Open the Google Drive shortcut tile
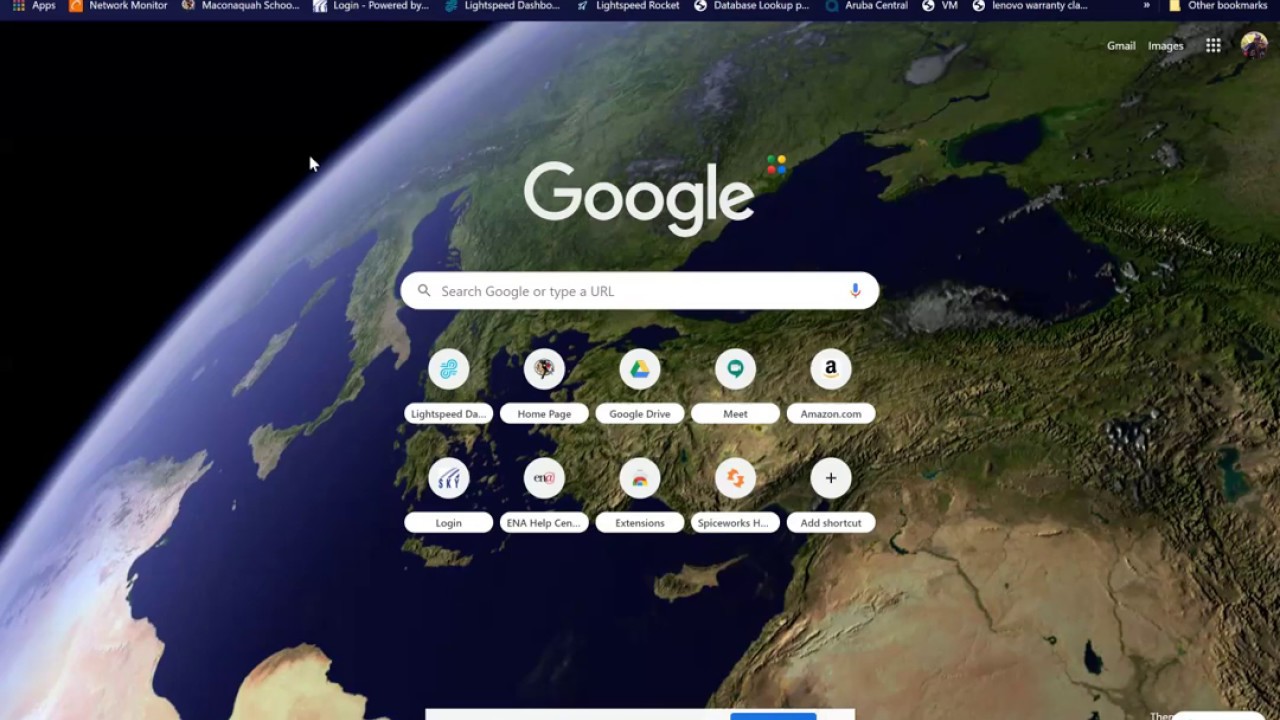Screen dimensions: 1280x720 coord(640,386)
